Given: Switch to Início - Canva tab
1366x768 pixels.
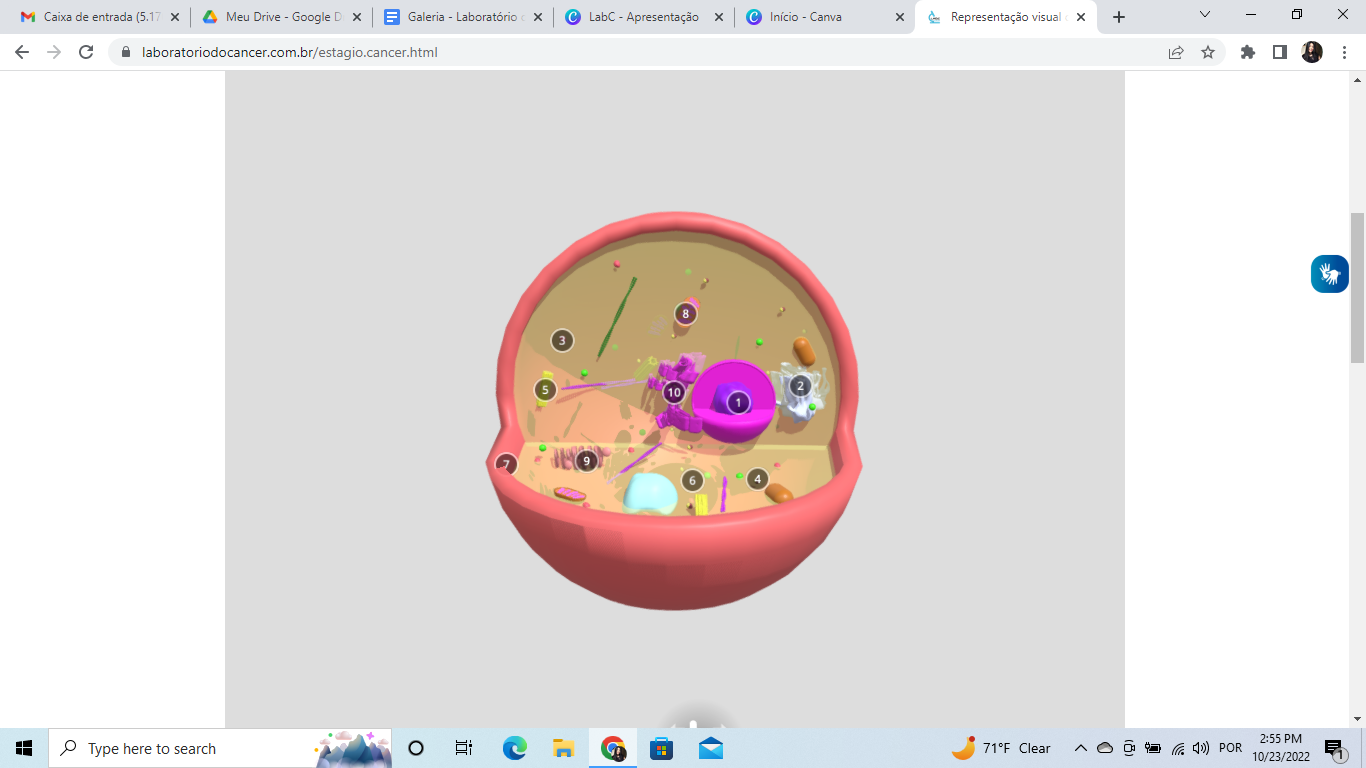Looking at the screenshot, I should pos(824,17).
